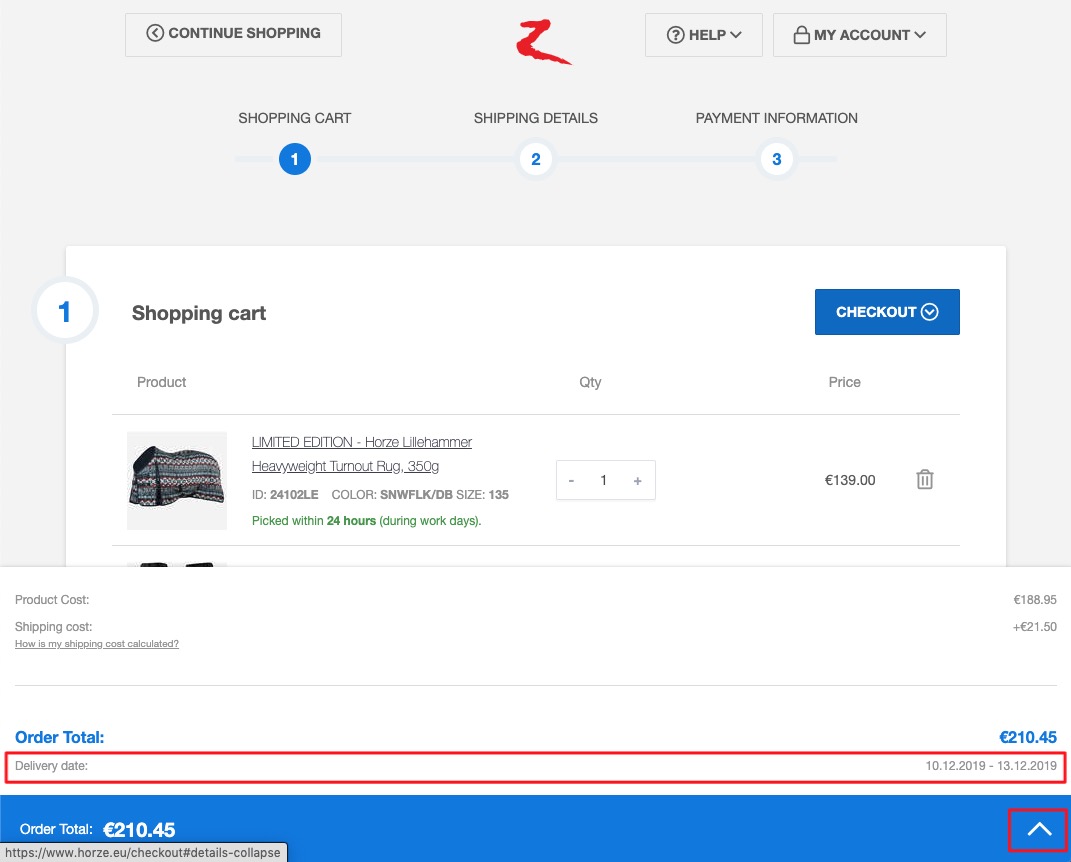The height and width of the screenshot is (862, 1071).
Task: Click the product ID 24102LE text
Action: click(x=285, y=495)
